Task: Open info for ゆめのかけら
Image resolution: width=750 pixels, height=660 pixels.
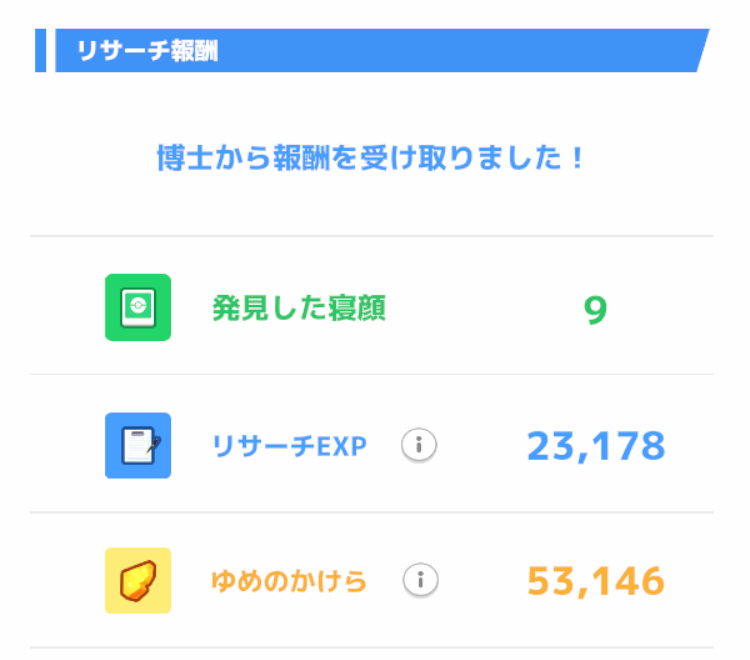Action: 421,580
